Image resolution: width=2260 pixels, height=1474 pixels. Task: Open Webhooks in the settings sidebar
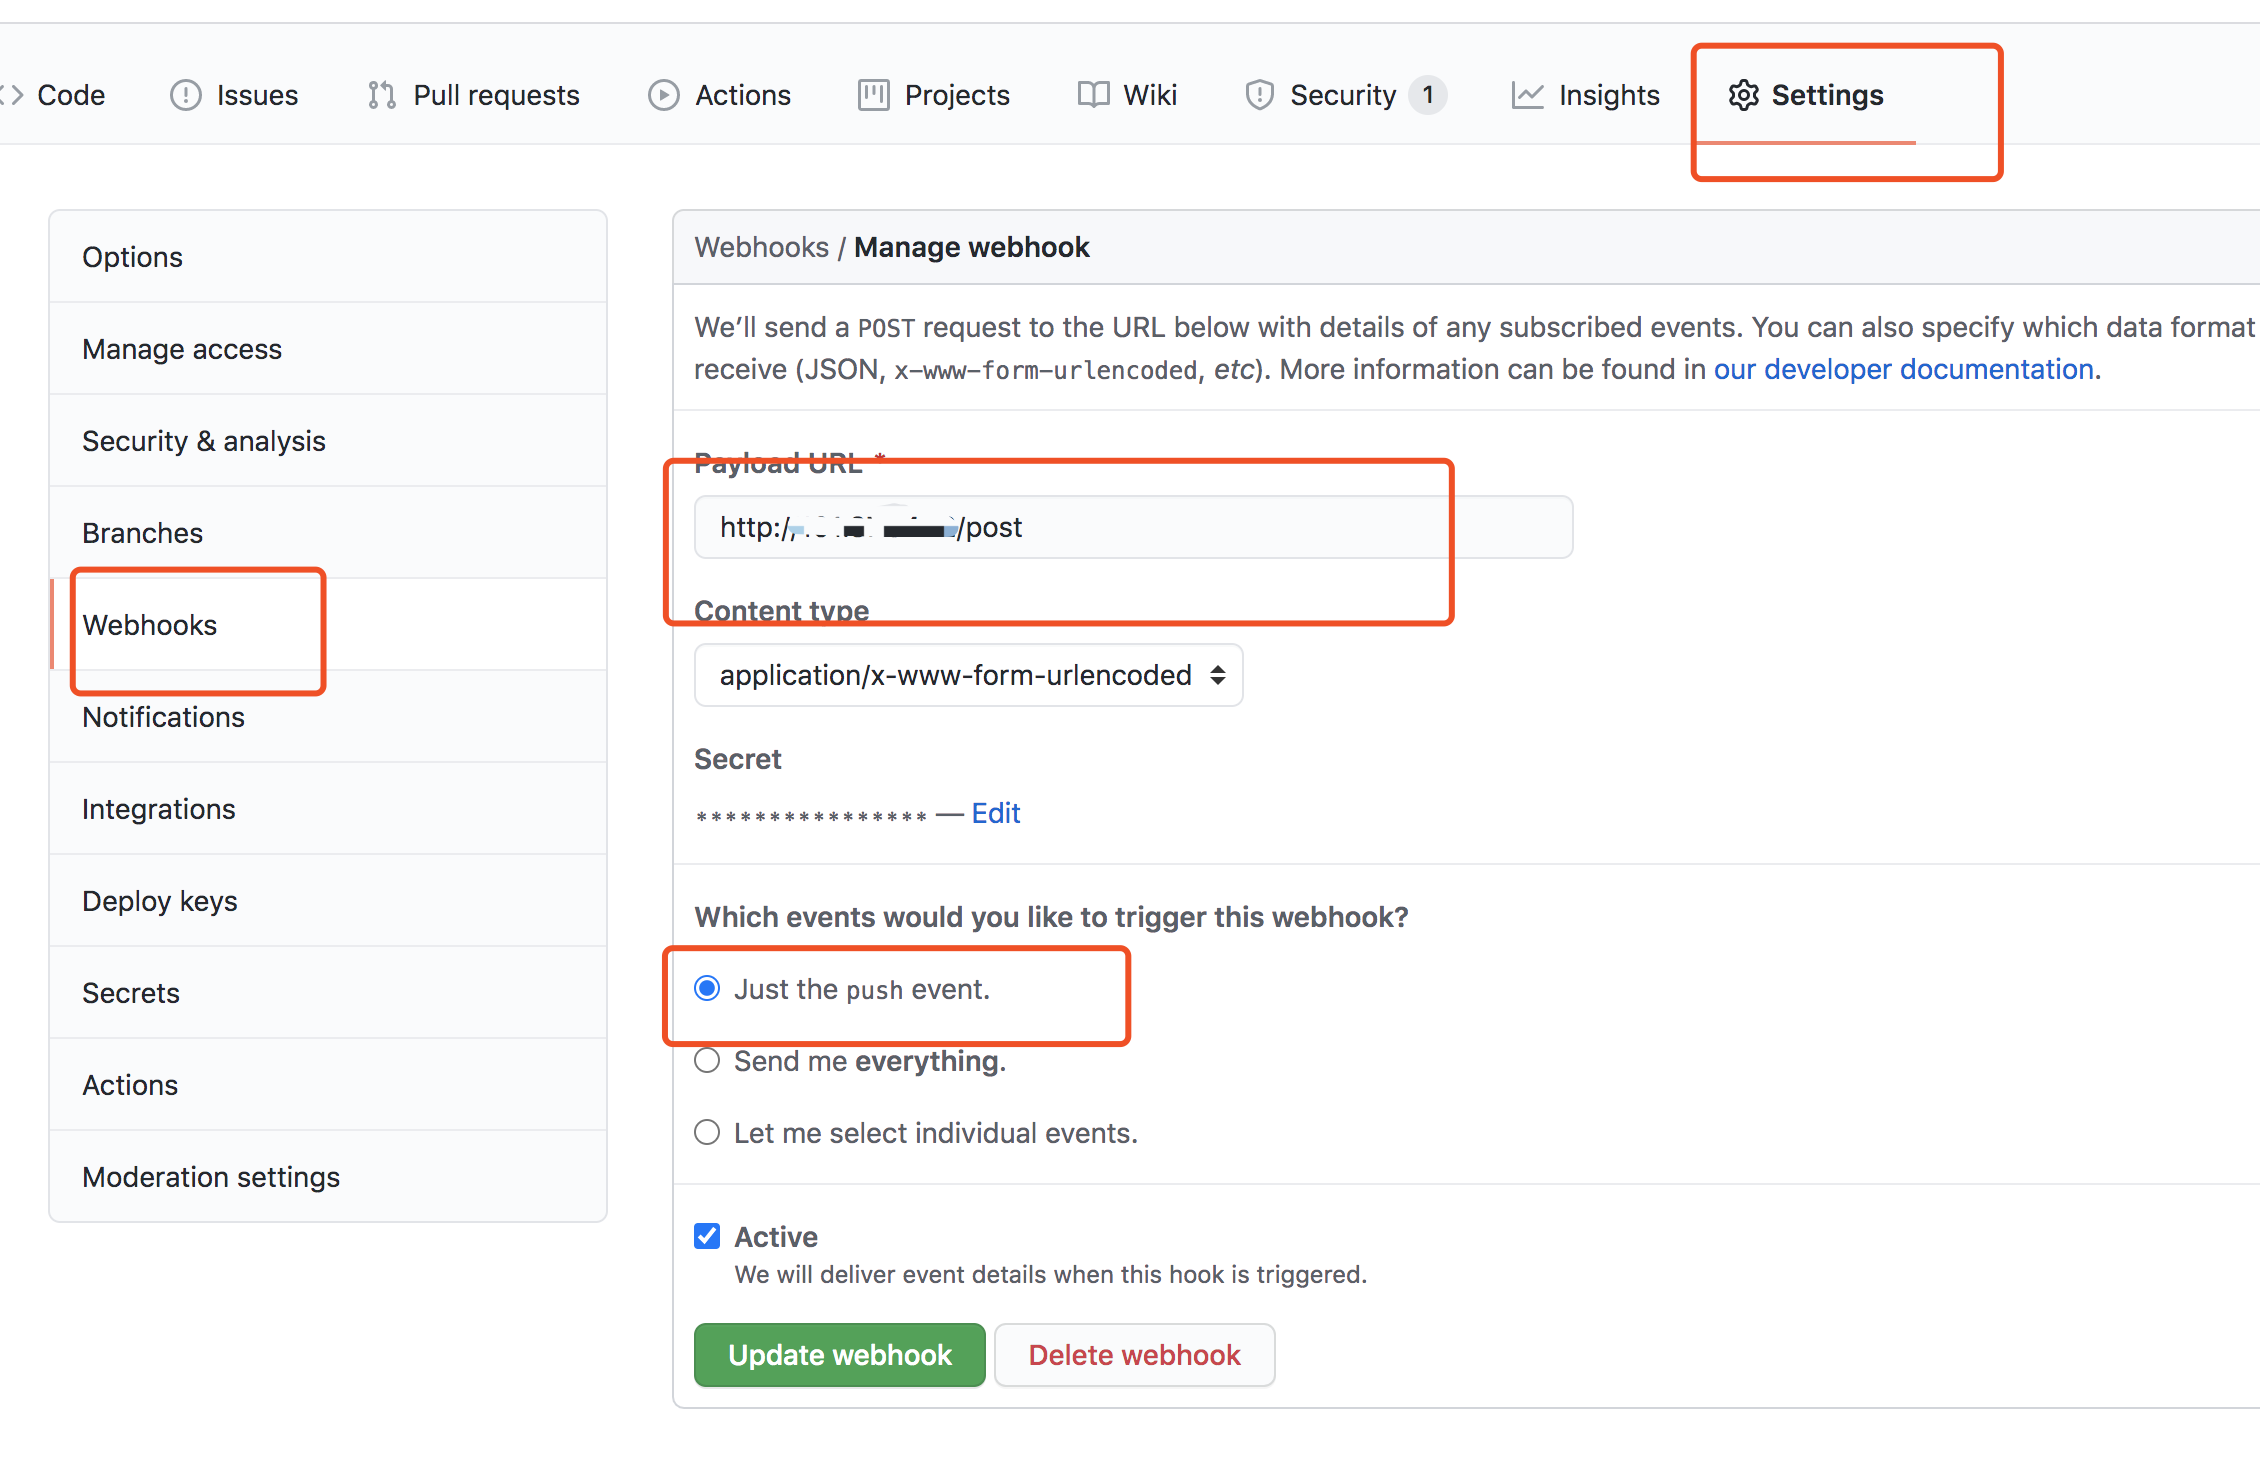(150, 625)
